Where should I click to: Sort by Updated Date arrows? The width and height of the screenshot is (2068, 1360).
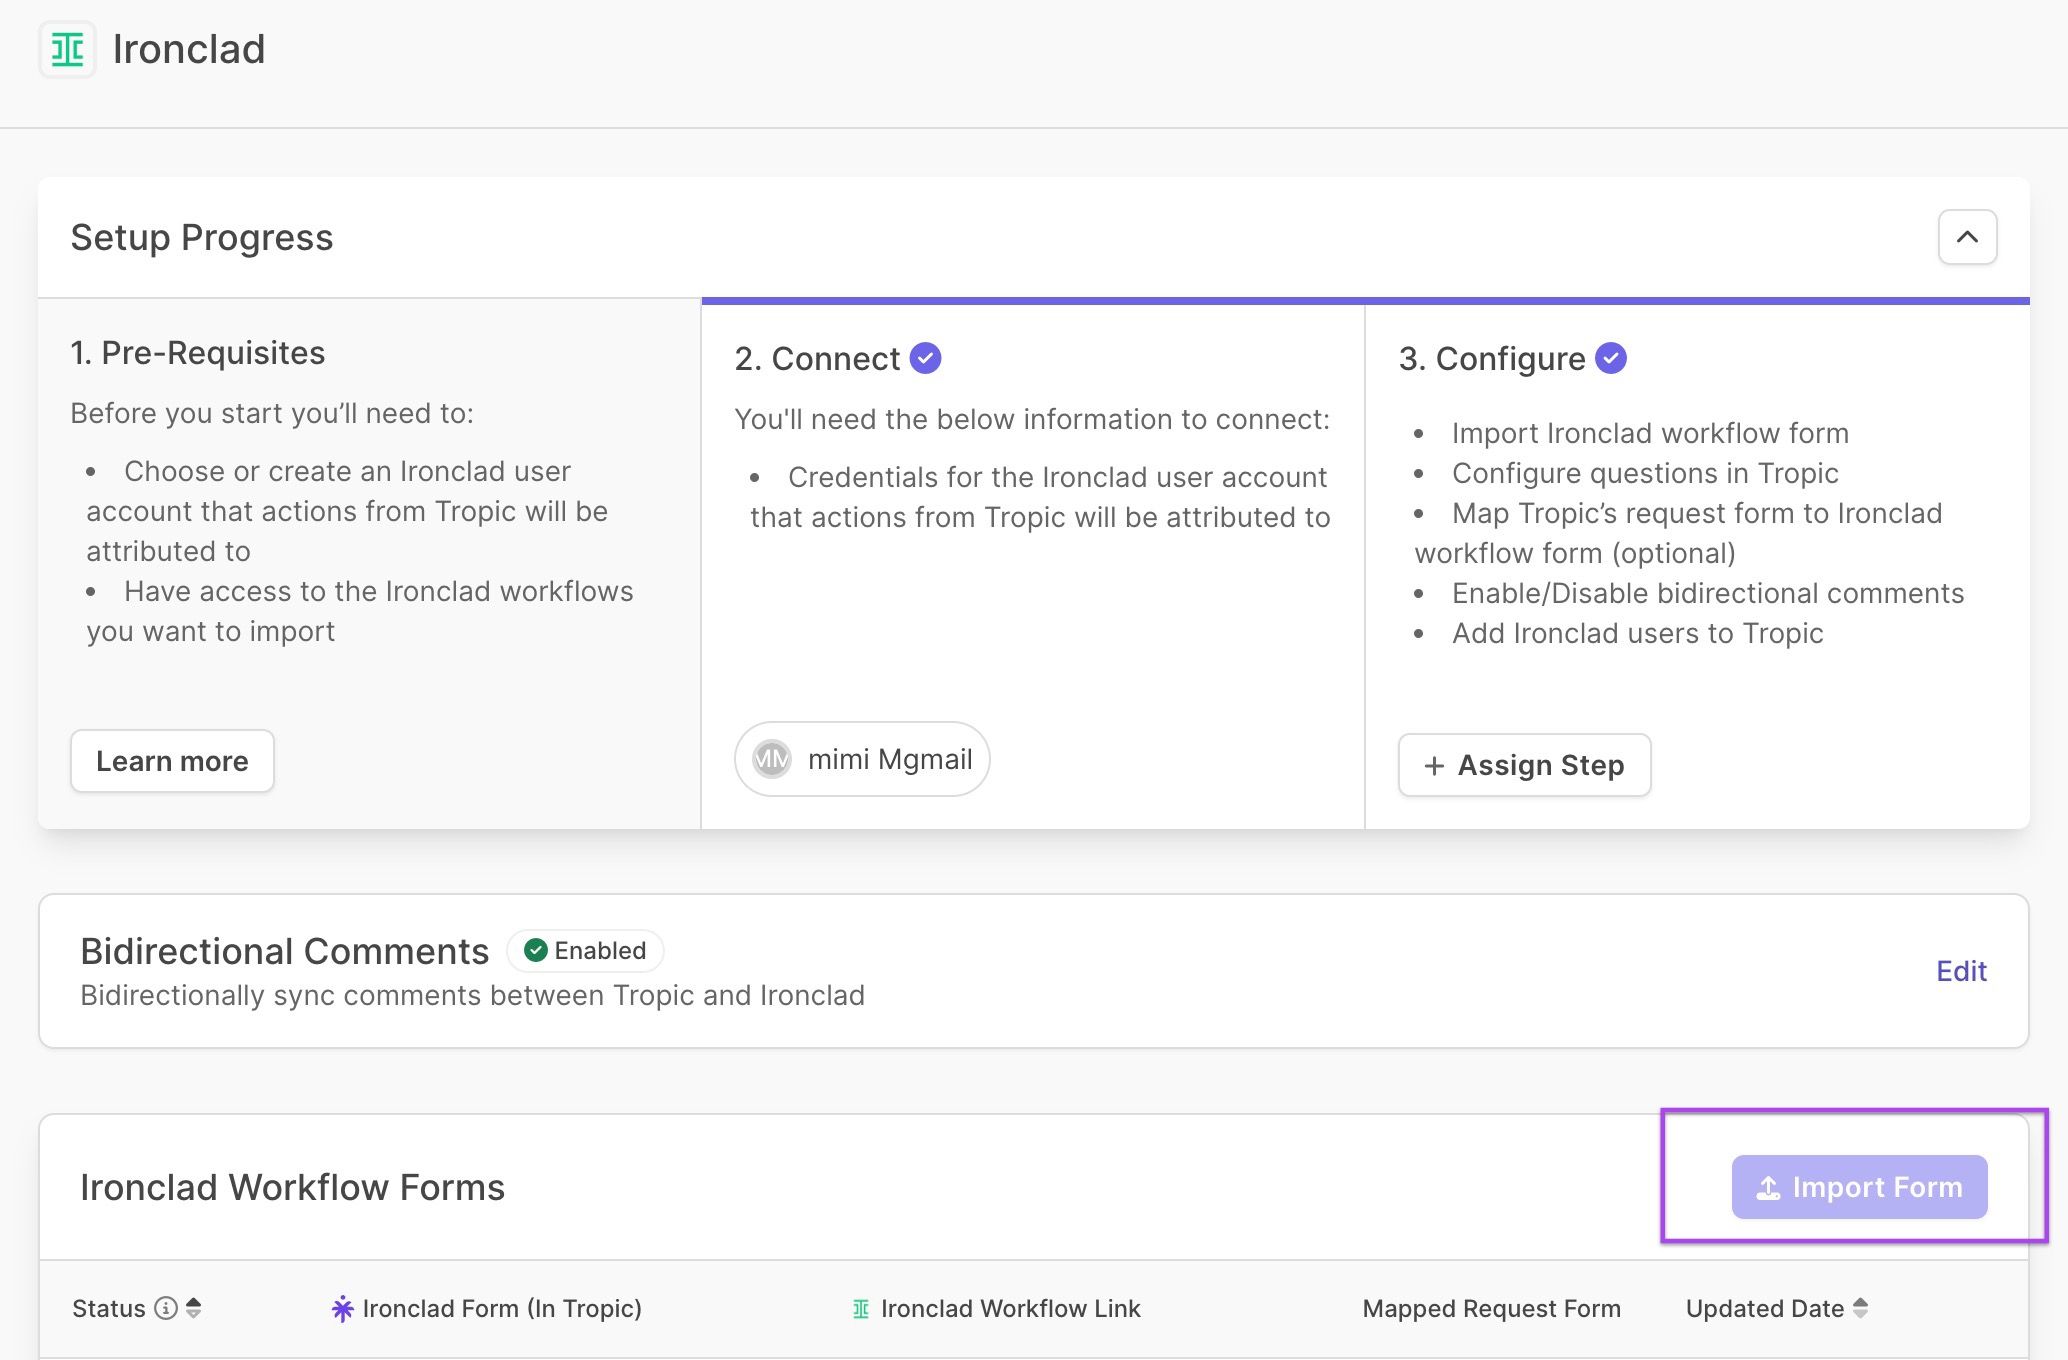pos(1860,1308)
